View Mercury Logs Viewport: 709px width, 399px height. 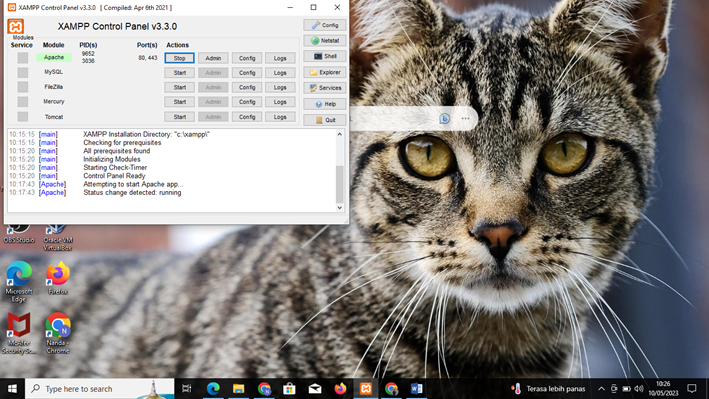click(x=280, y=102)
